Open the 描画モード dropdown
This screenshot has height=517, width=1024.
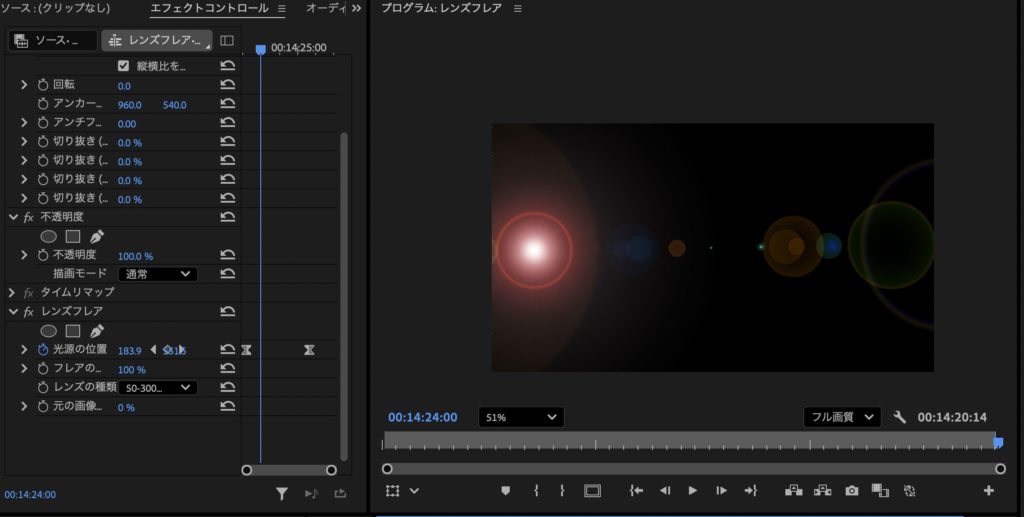[157, 274]
